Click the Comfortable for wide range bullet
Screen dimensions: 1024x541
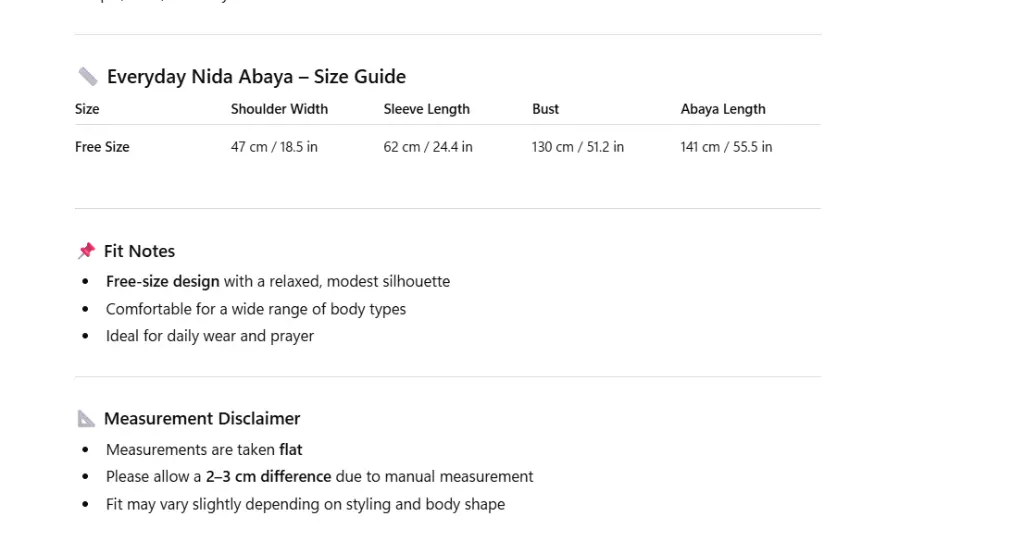(256, 309)
